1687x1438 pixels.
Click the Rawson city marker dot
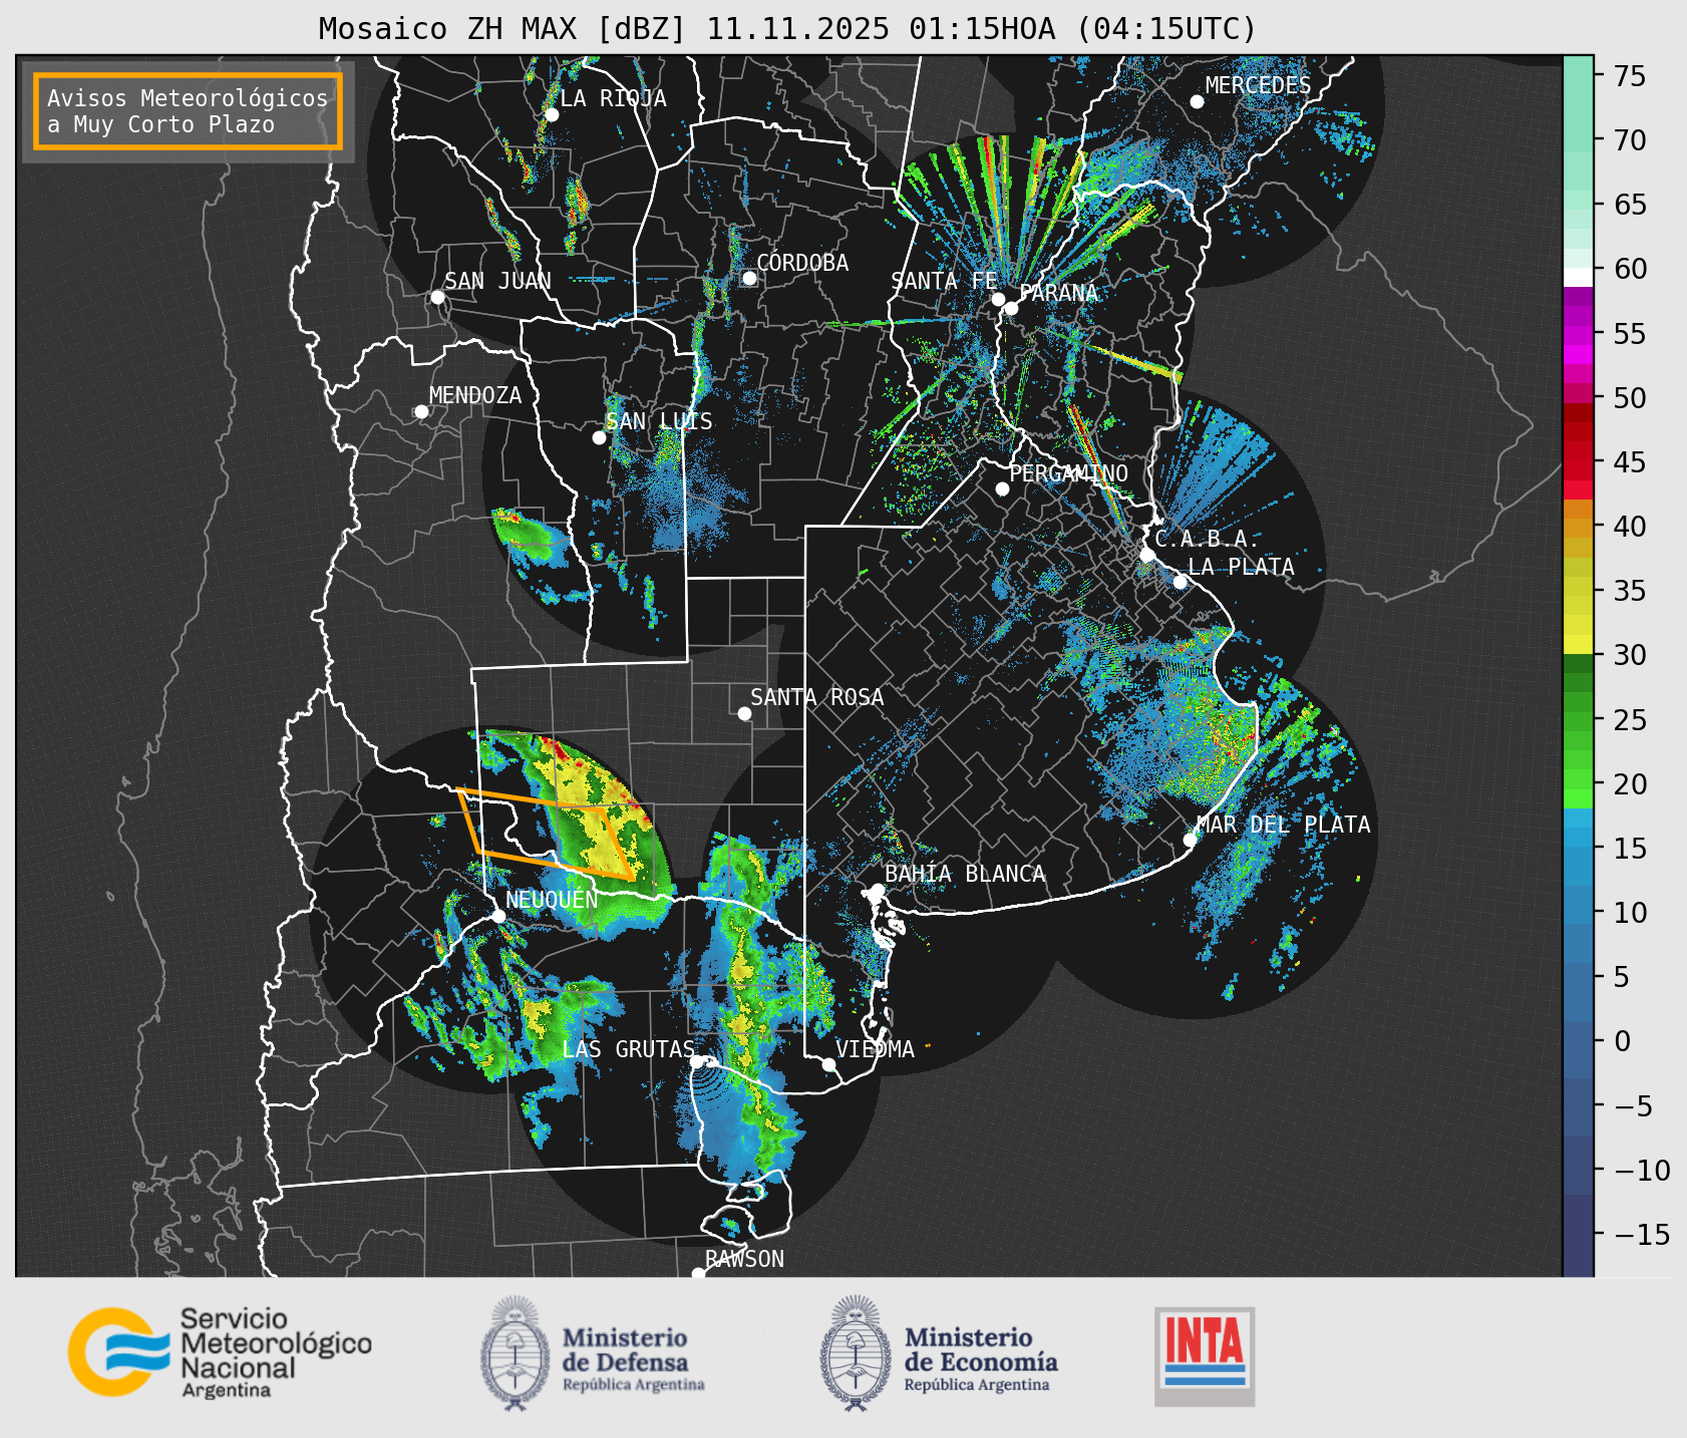(698, 1273)
